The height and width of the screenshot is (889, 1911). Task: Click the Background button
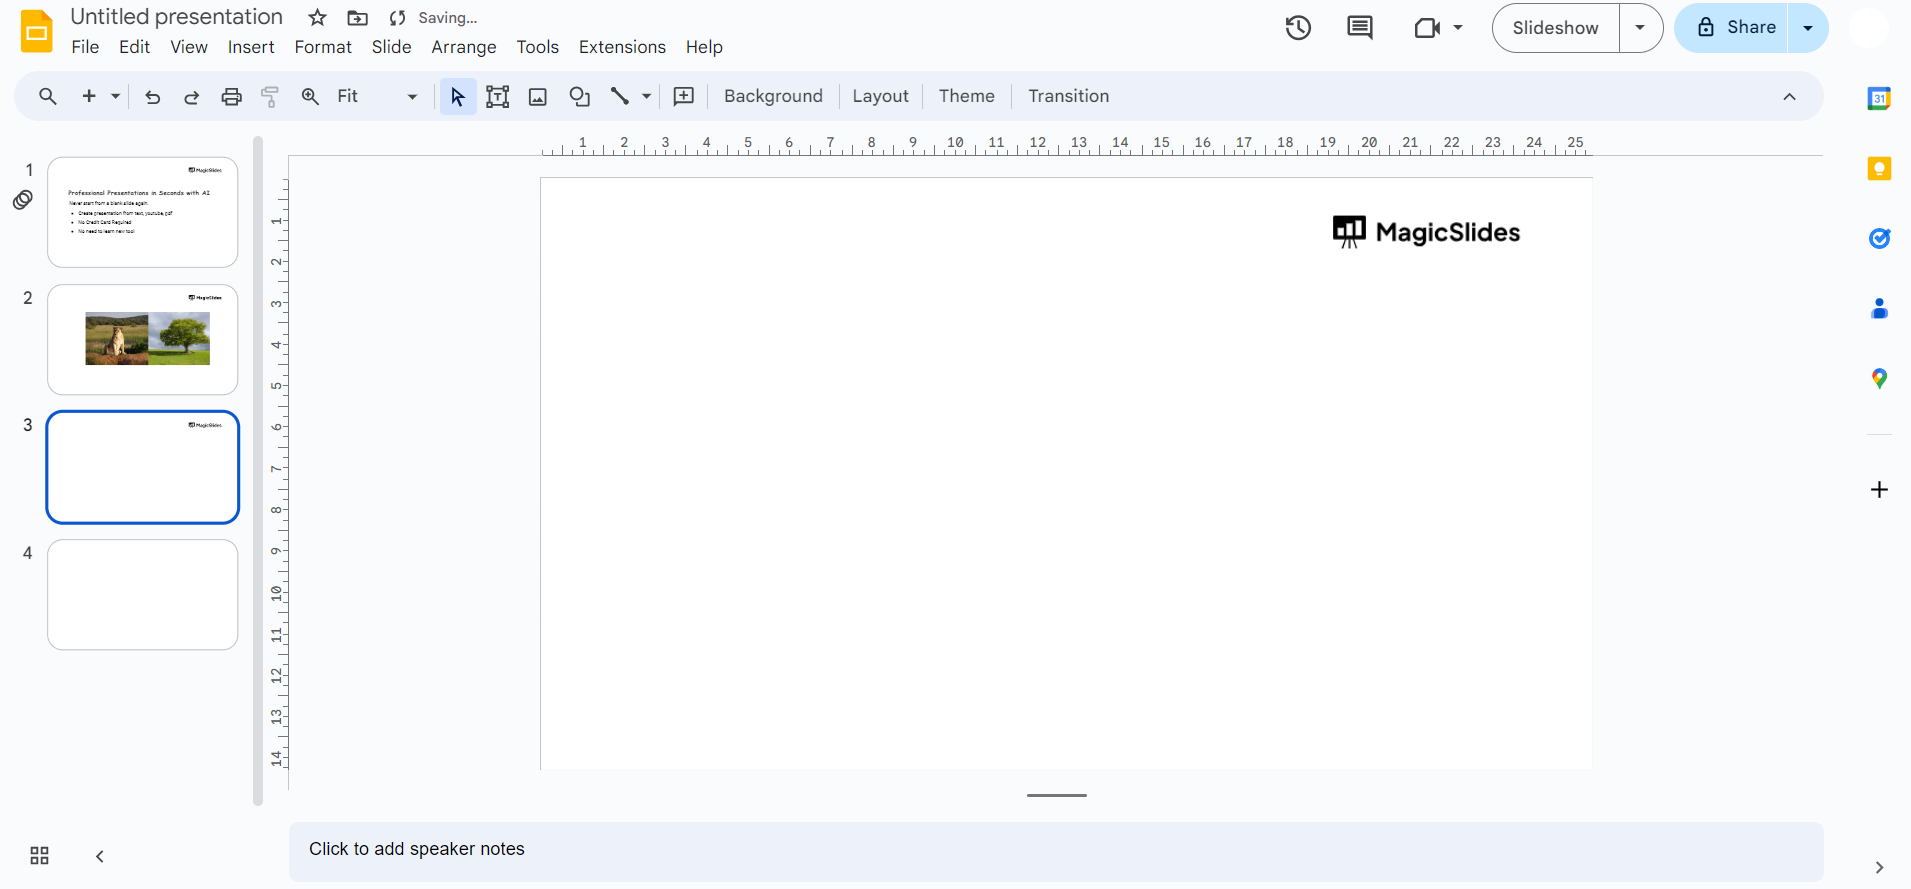pyautogui.click(x=773, y=96)
